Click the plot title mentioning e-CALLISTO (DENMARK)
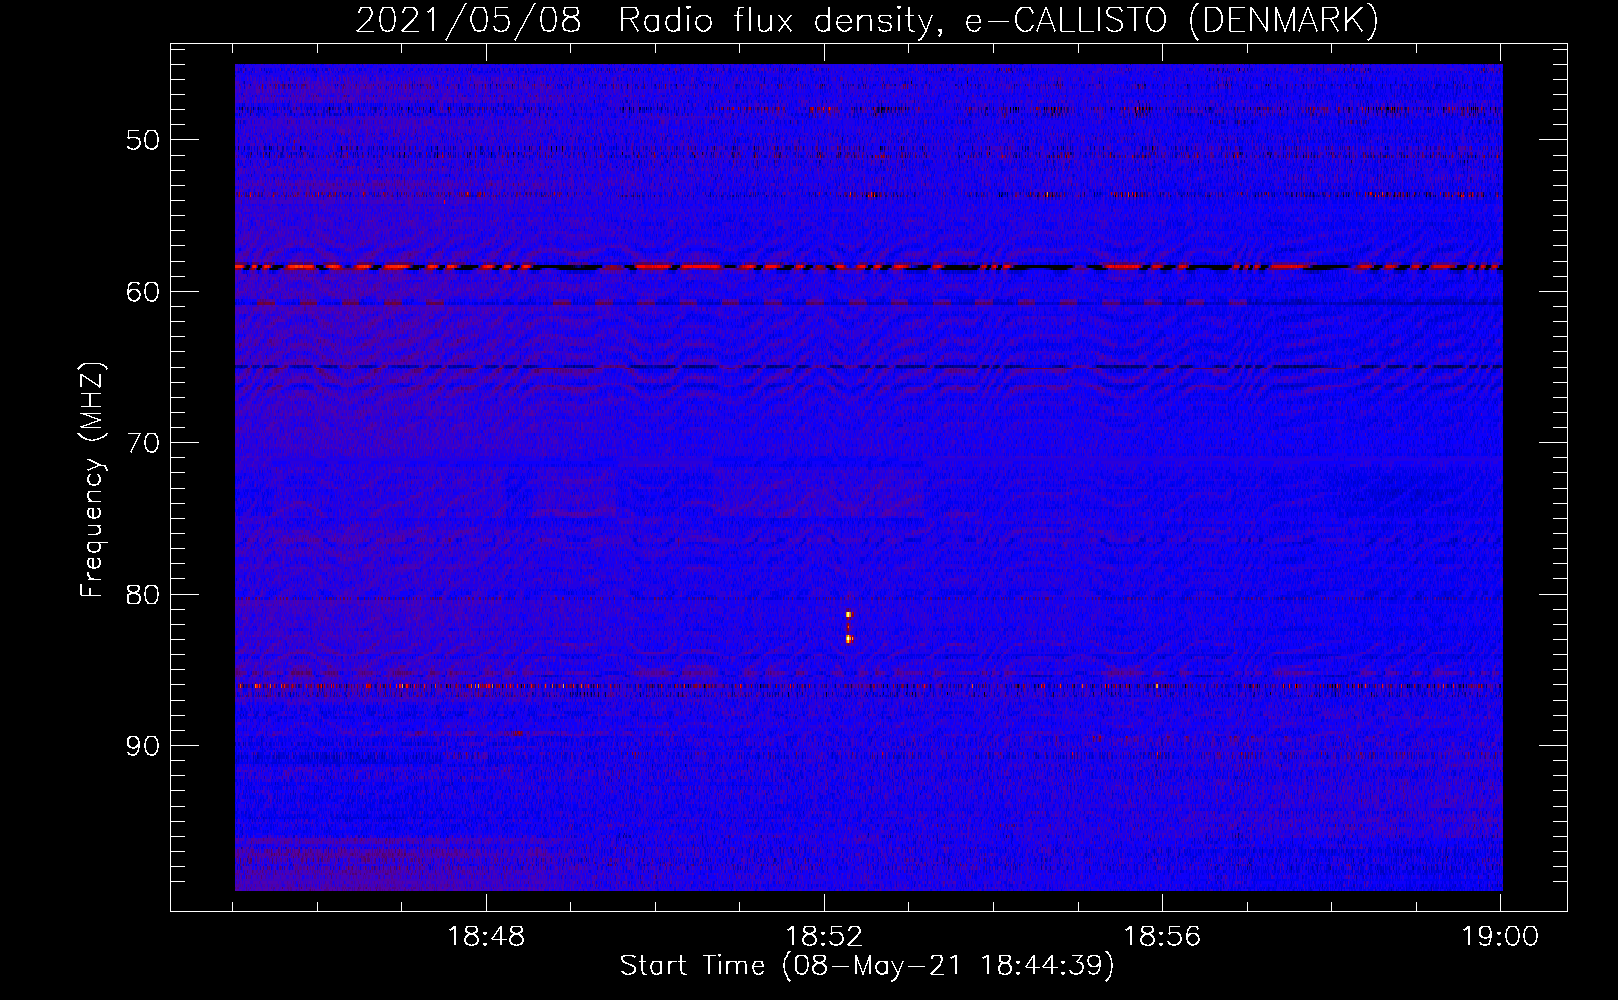Image resolution: width=1618 pixels, height=1000 pixels. (867, 20)
